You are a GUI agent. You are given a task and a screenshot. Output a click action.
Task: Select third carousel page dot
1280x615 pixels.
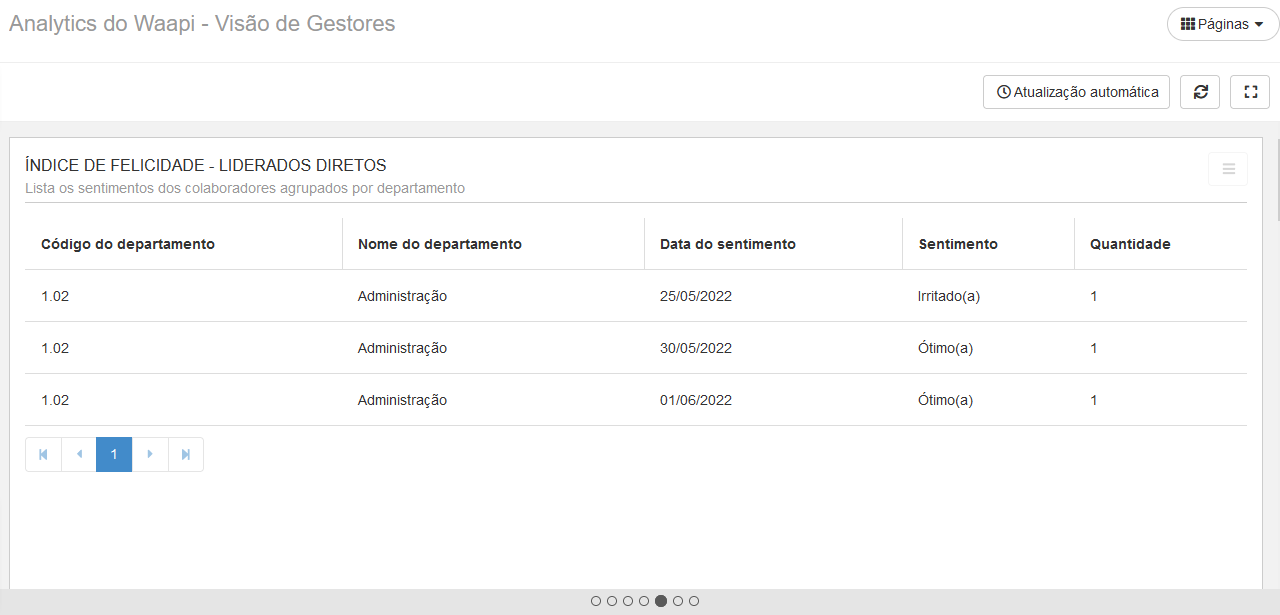click(628, 601)
